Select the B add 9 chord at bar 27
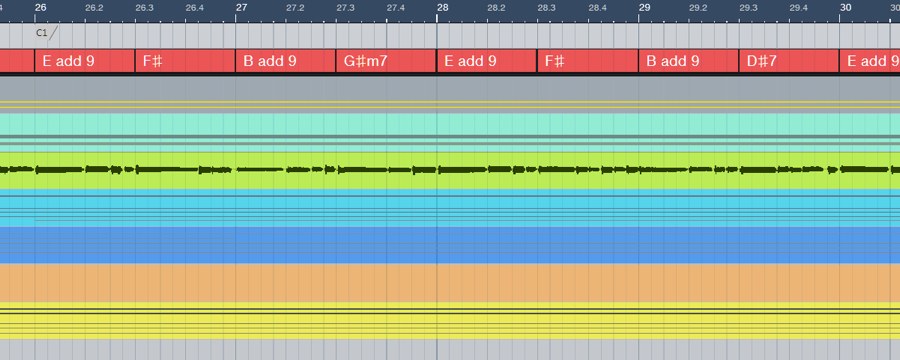Screen dimensions: 900x360 (285, 61)
